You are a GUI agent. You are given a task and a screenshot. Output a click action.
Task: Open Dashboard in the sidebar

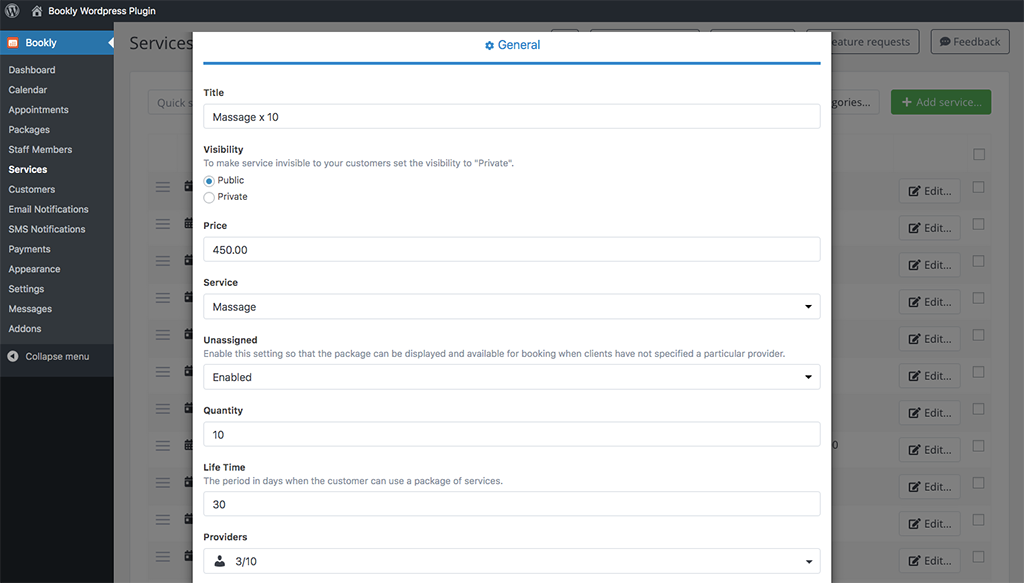click(x=32, y=70)
